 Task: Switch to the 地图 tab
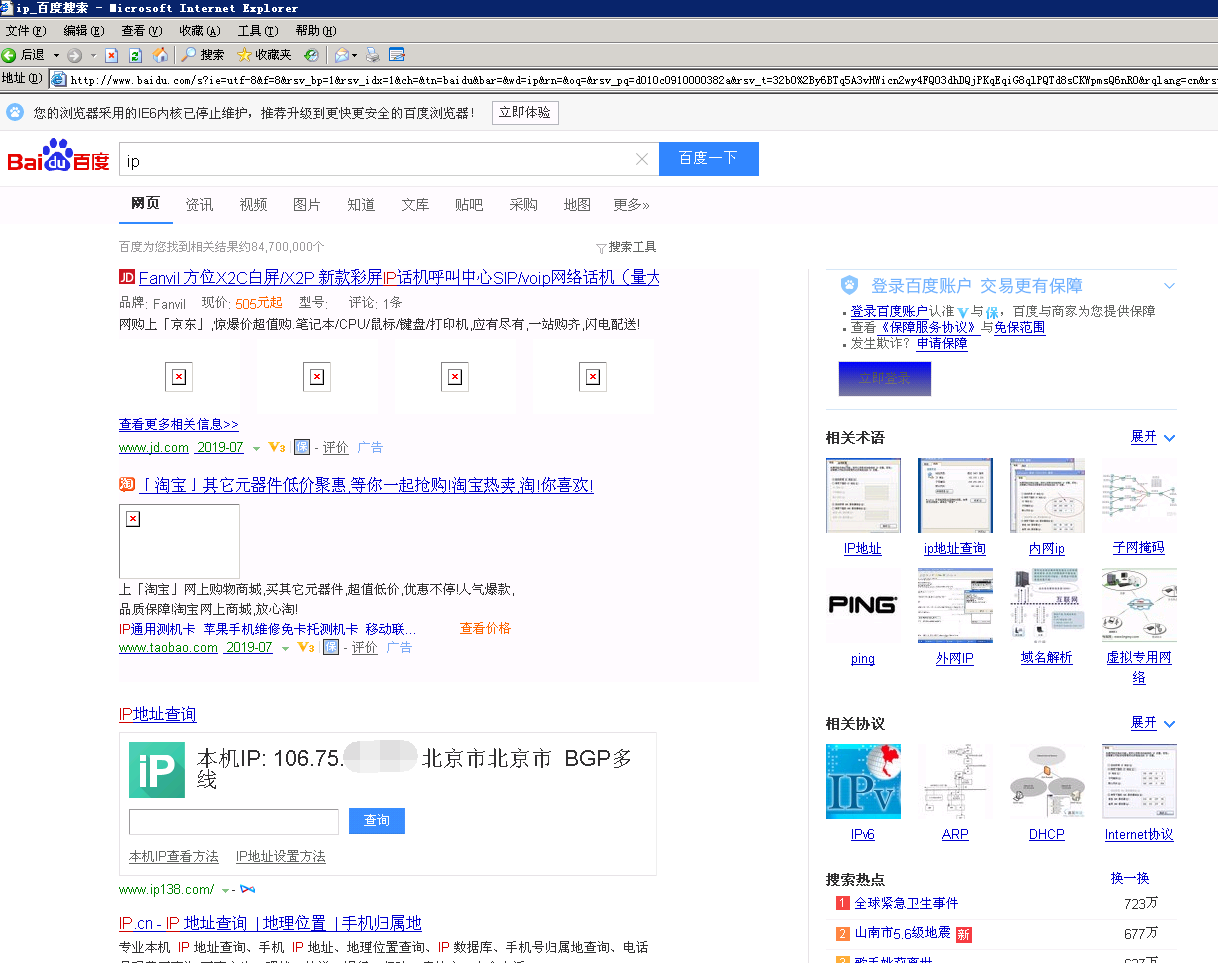[x=577, y=204]
